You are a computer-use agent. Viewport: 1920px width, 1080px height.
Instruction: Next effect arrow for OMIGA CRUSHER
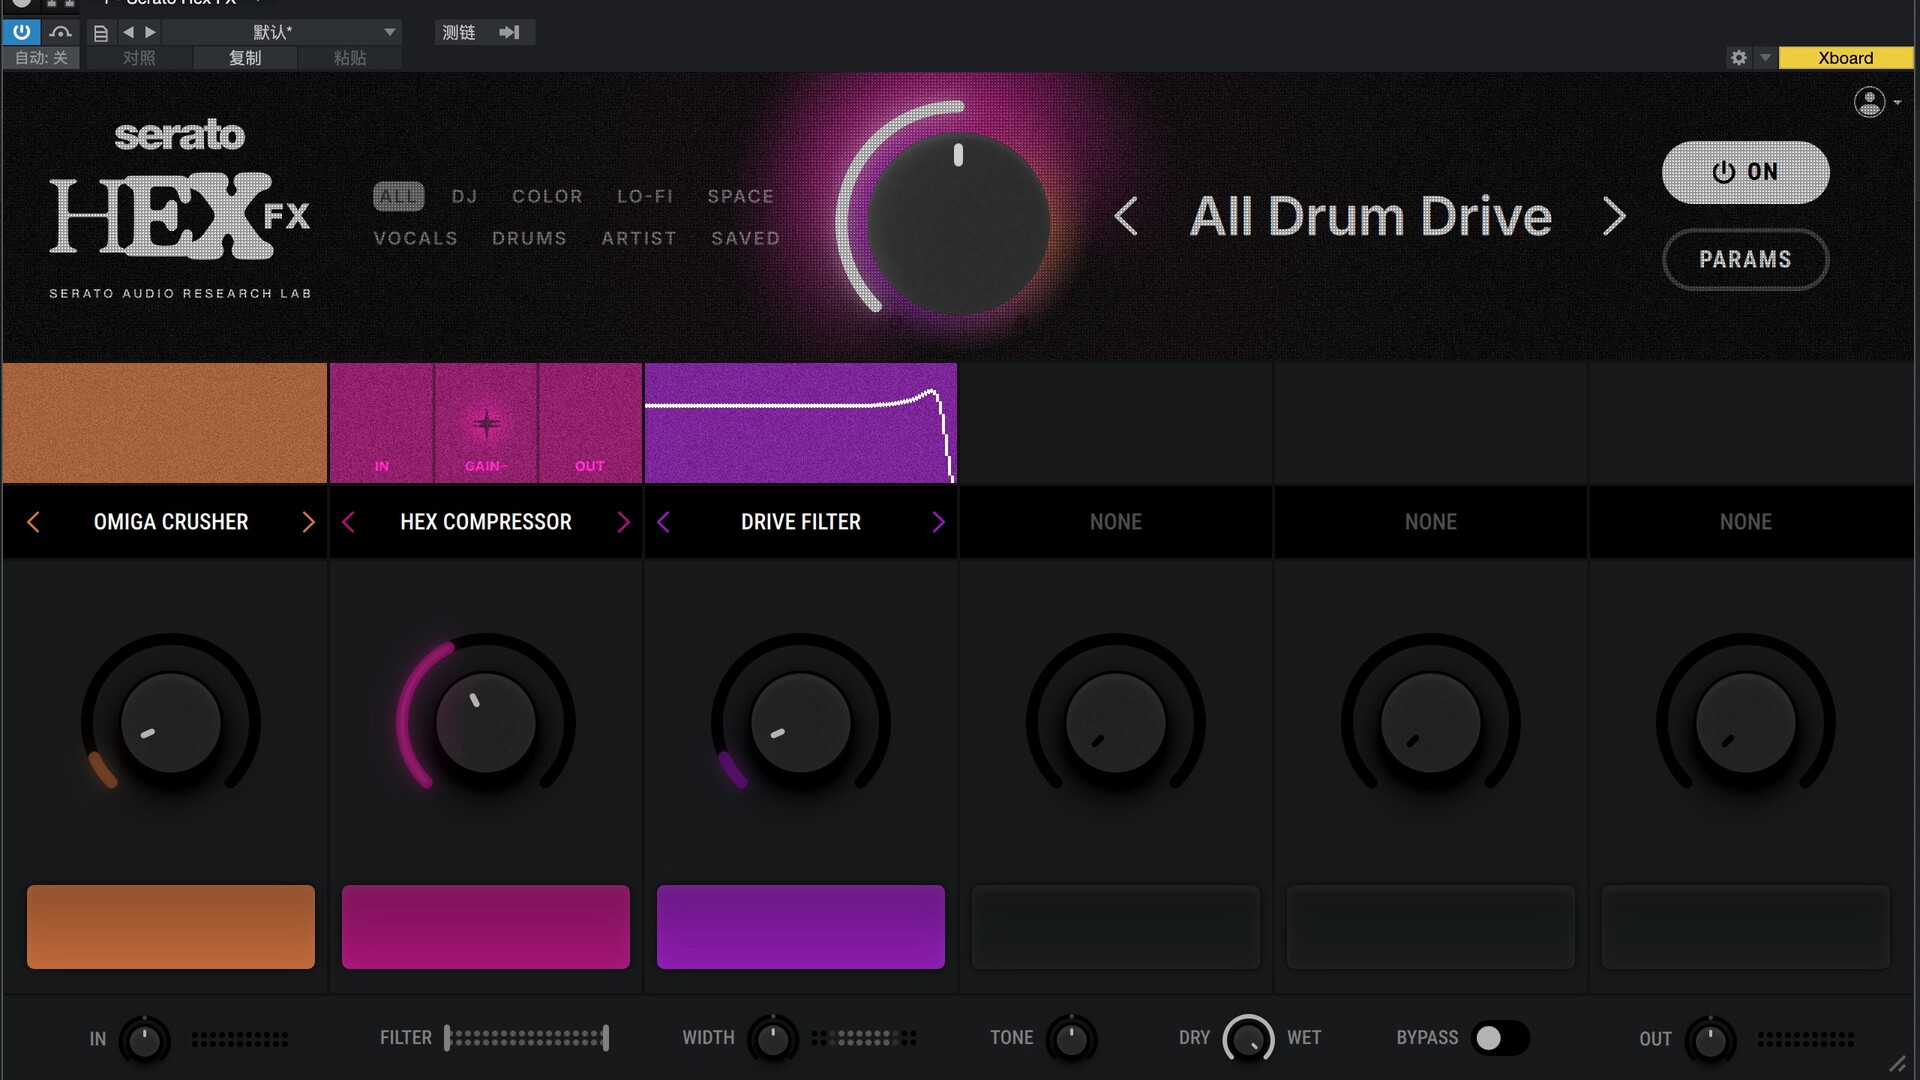click(x=308, y=522)
